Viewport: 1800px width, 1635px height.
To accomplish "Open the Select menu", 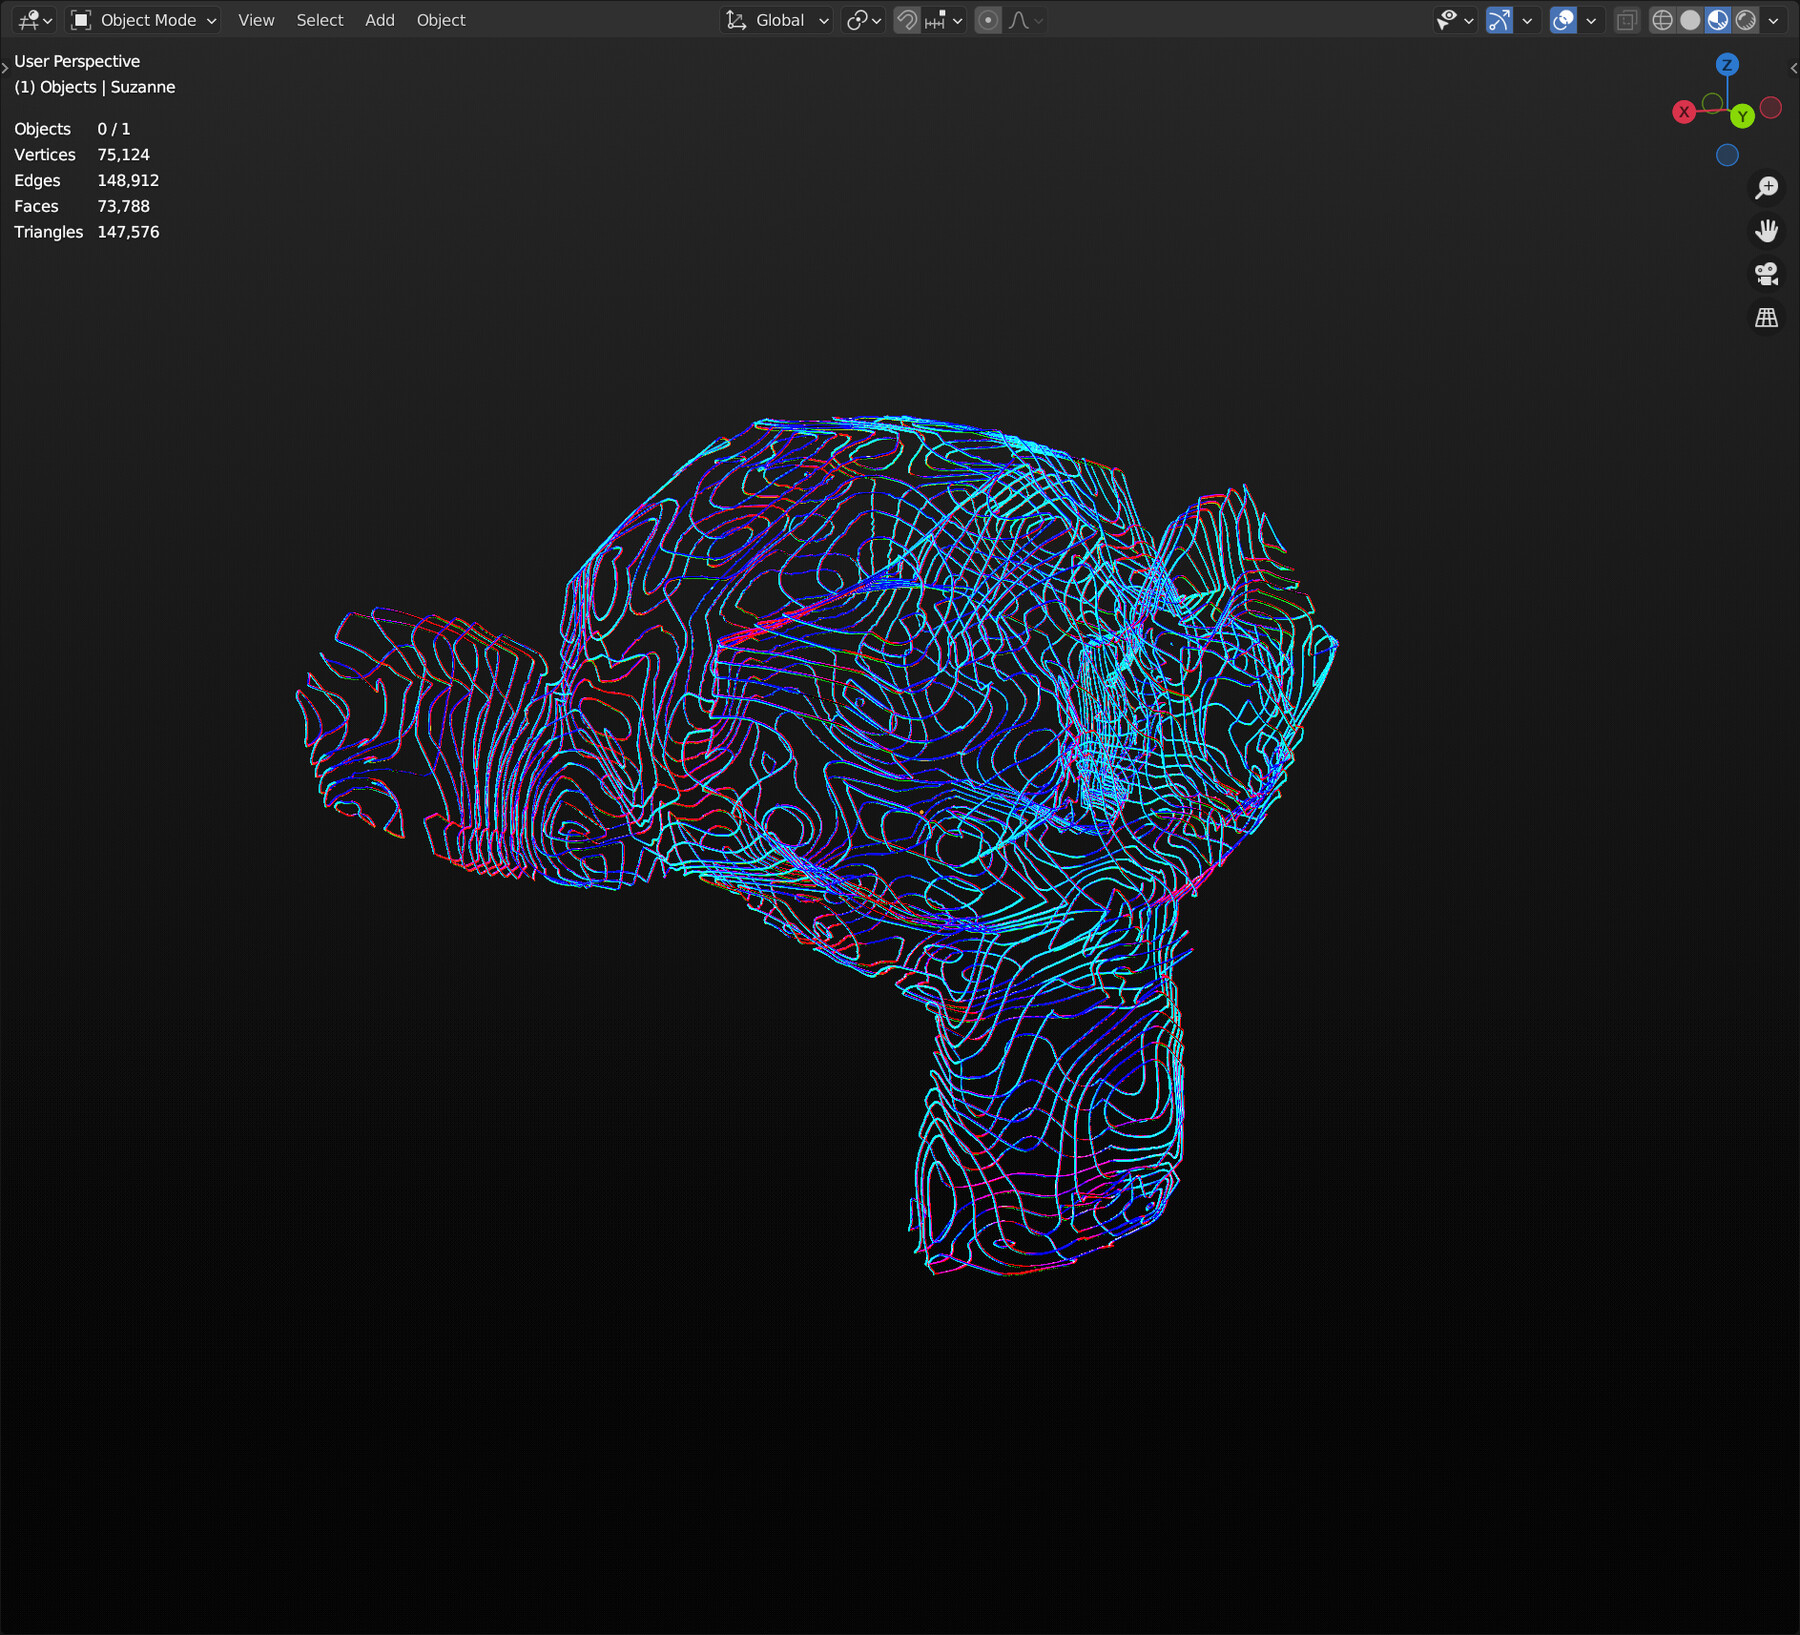I will coord(319,19).
